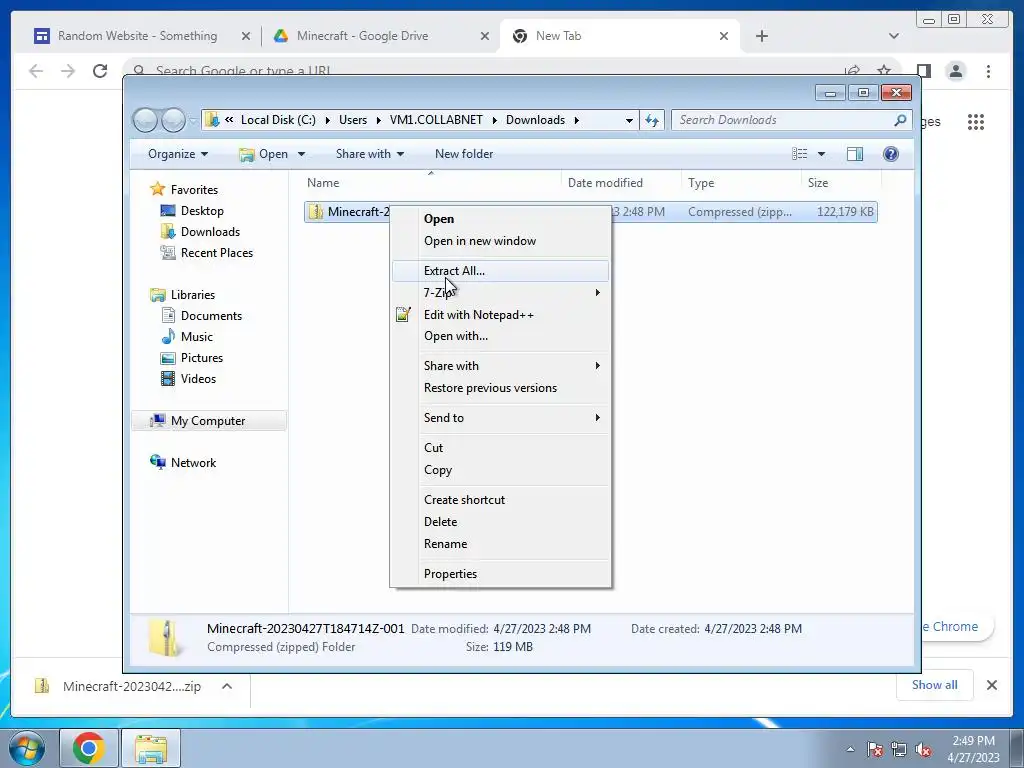Open download options arrow for Minecraft zip
Image resolution: width=1024 pixels, height=768 pixels.
click(x=227, y=686)
